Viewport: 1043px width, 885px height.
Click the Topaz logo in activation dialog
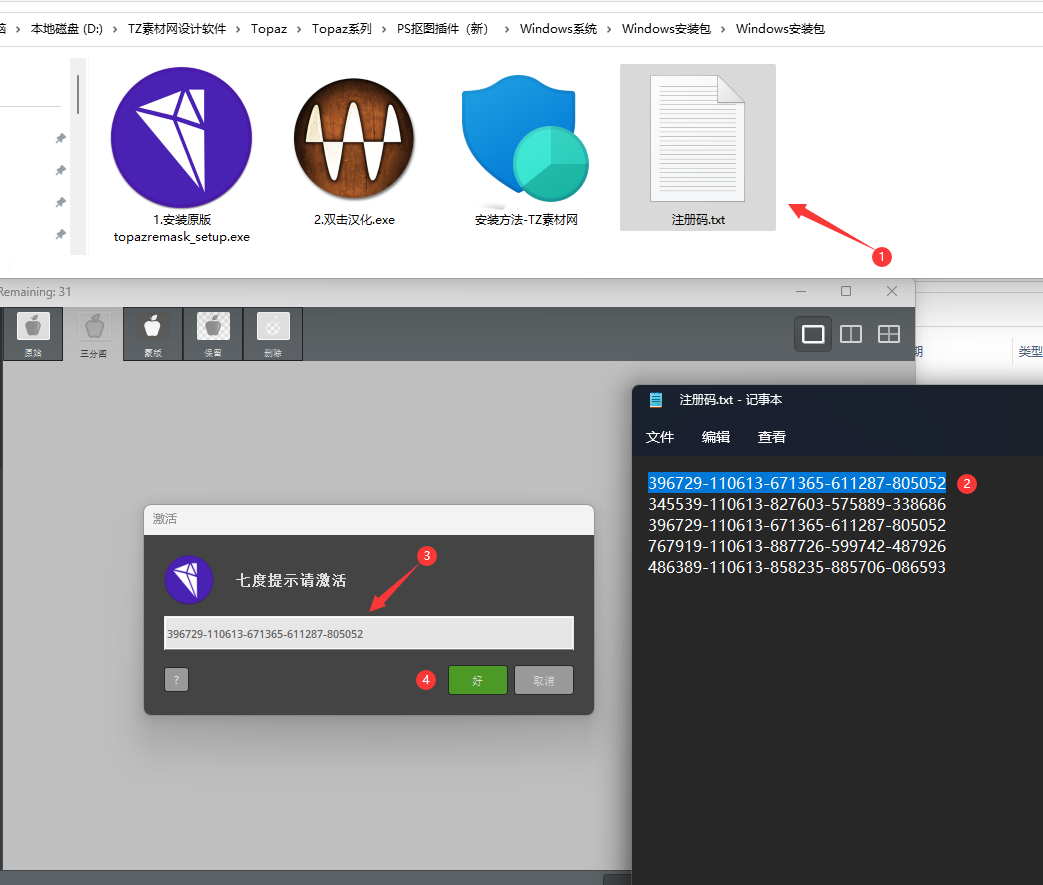[x=189, y=580]
